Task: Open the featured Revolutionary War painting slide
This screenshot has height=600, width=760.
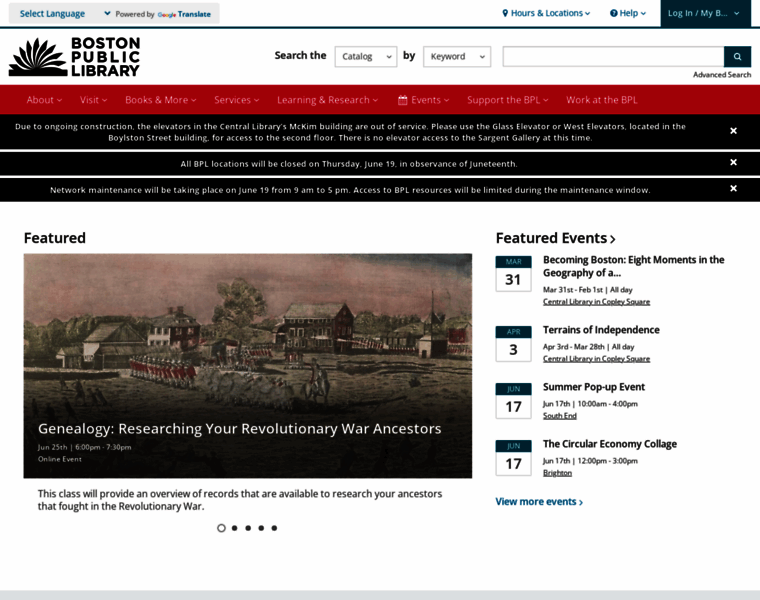Action: click(x=248, y=365)
